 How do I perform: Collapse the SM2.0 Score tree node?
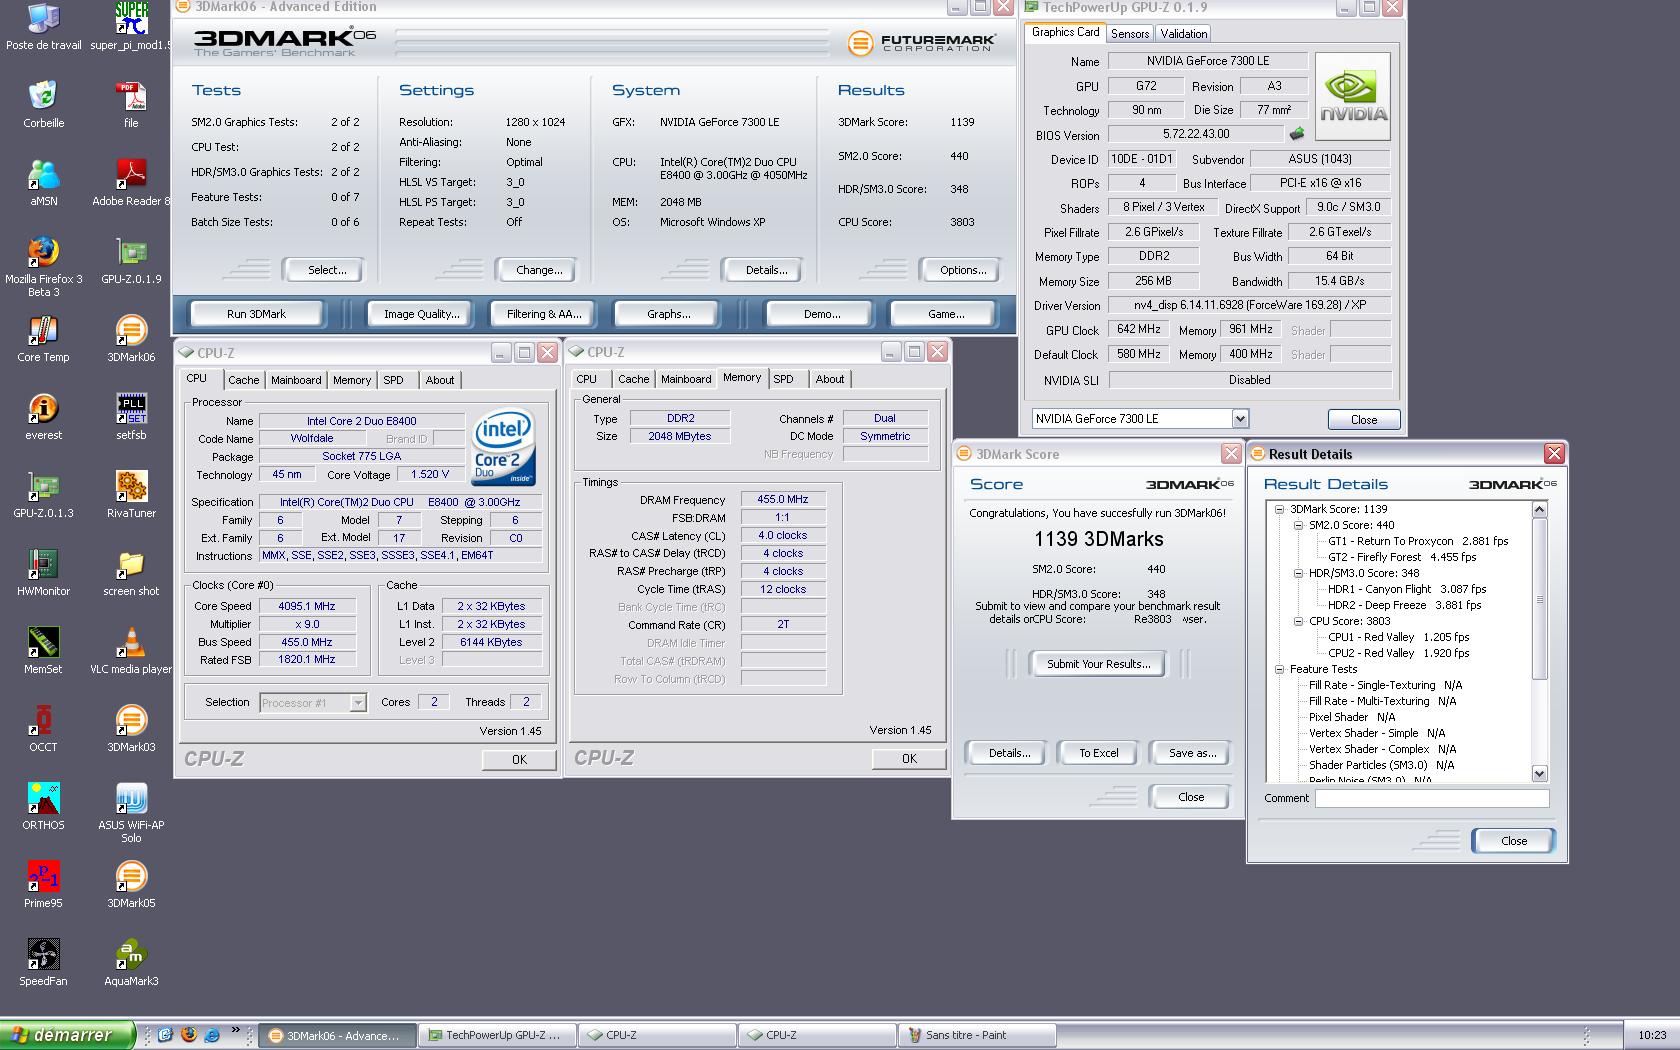tap(1298, 525)
